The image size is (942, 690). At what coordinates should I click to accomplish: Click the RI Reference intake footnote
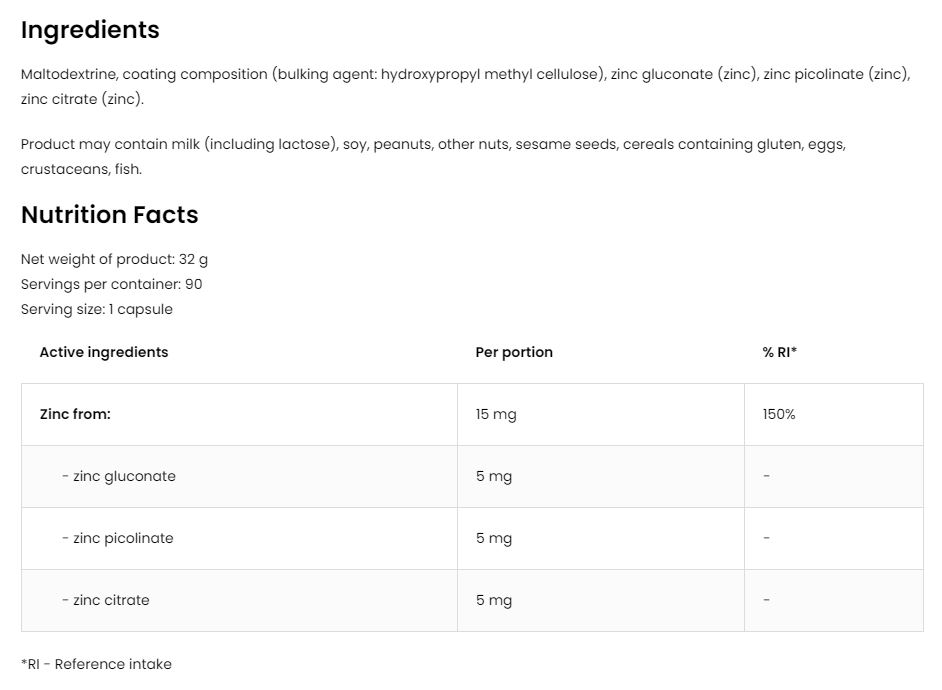point(96,664)
